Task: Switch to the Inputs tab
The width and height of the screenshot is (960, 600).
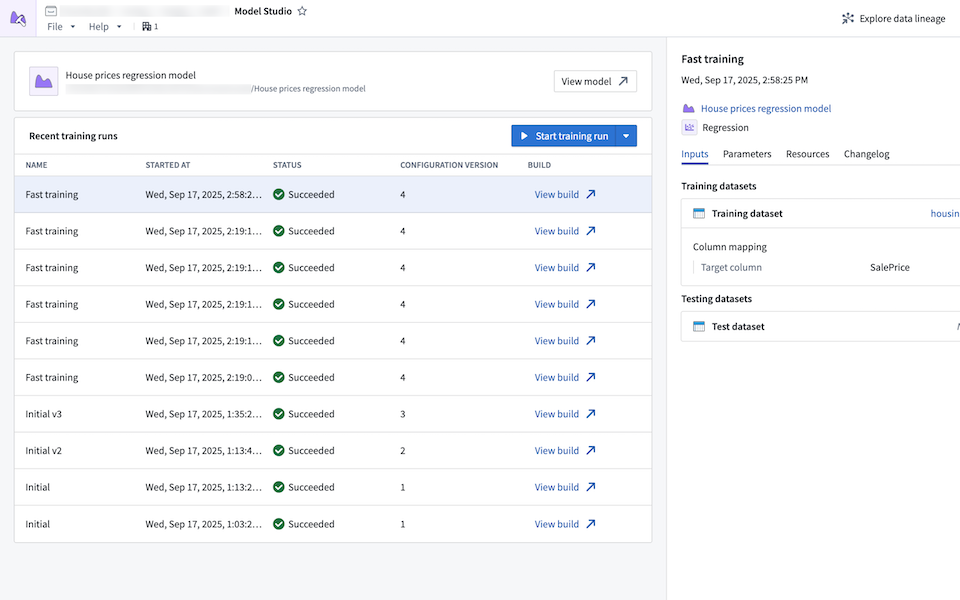Action: point(695,154)
